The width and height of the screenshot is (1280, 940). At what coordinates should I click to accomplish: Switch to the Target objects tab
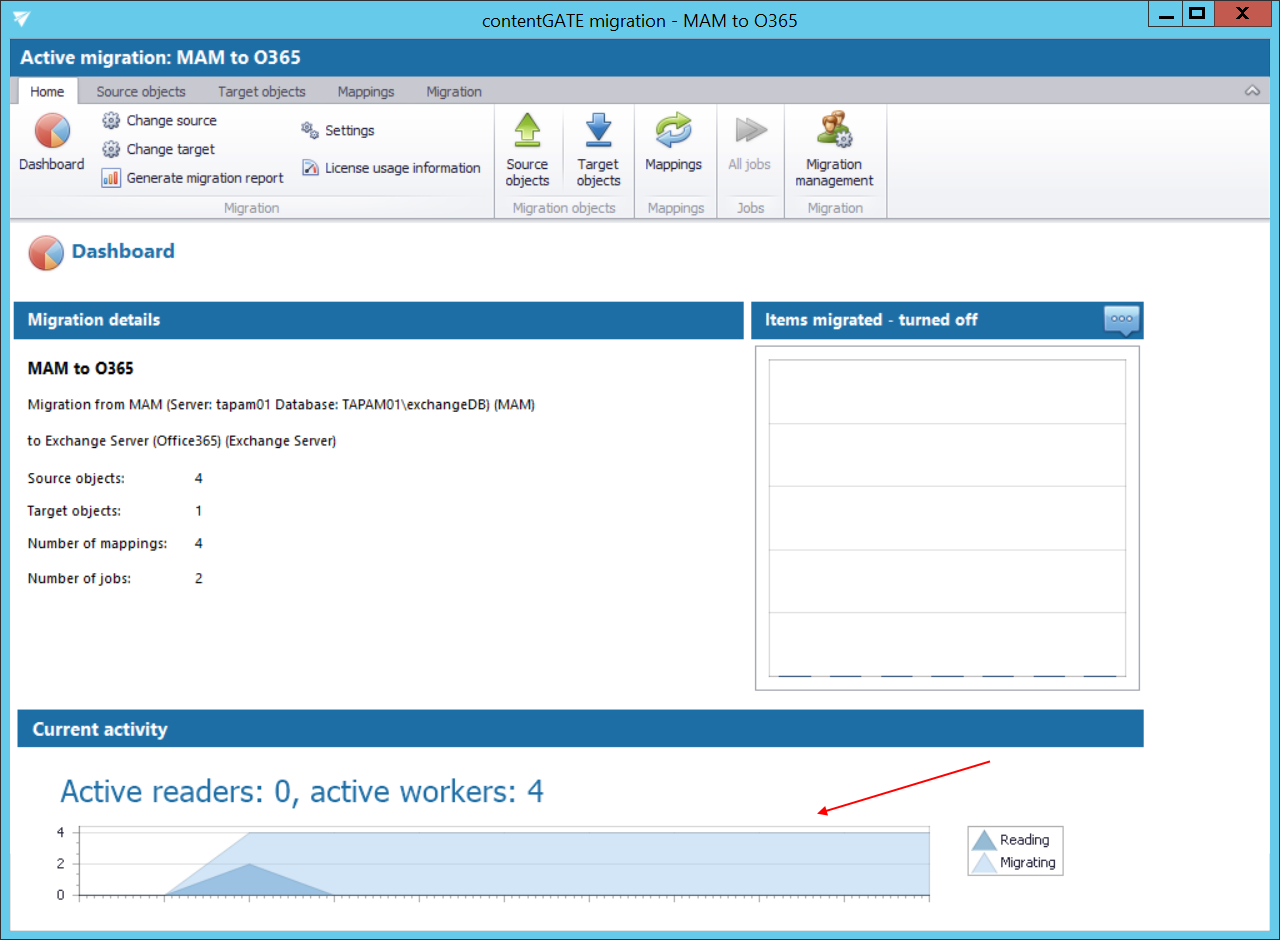click(x=262, y=91)
